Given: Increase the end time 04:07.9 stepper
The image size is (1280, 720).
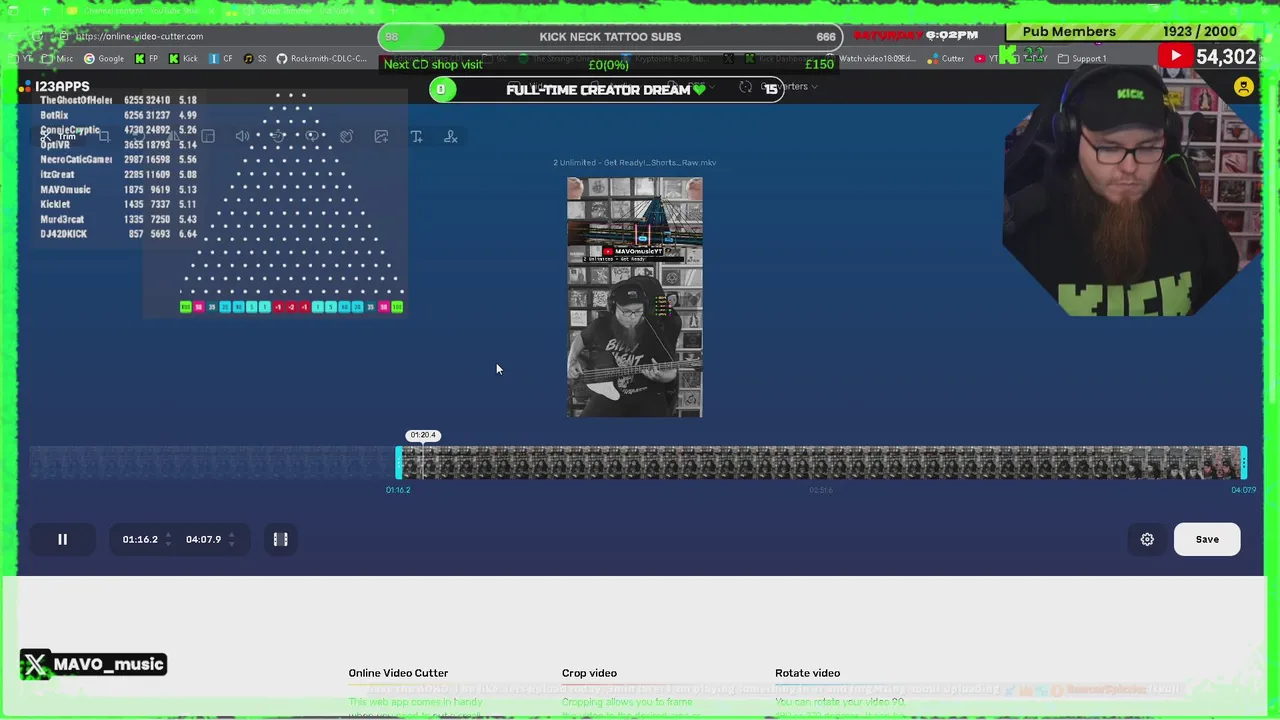Looking at the screenshot, I should coord(231,535).
